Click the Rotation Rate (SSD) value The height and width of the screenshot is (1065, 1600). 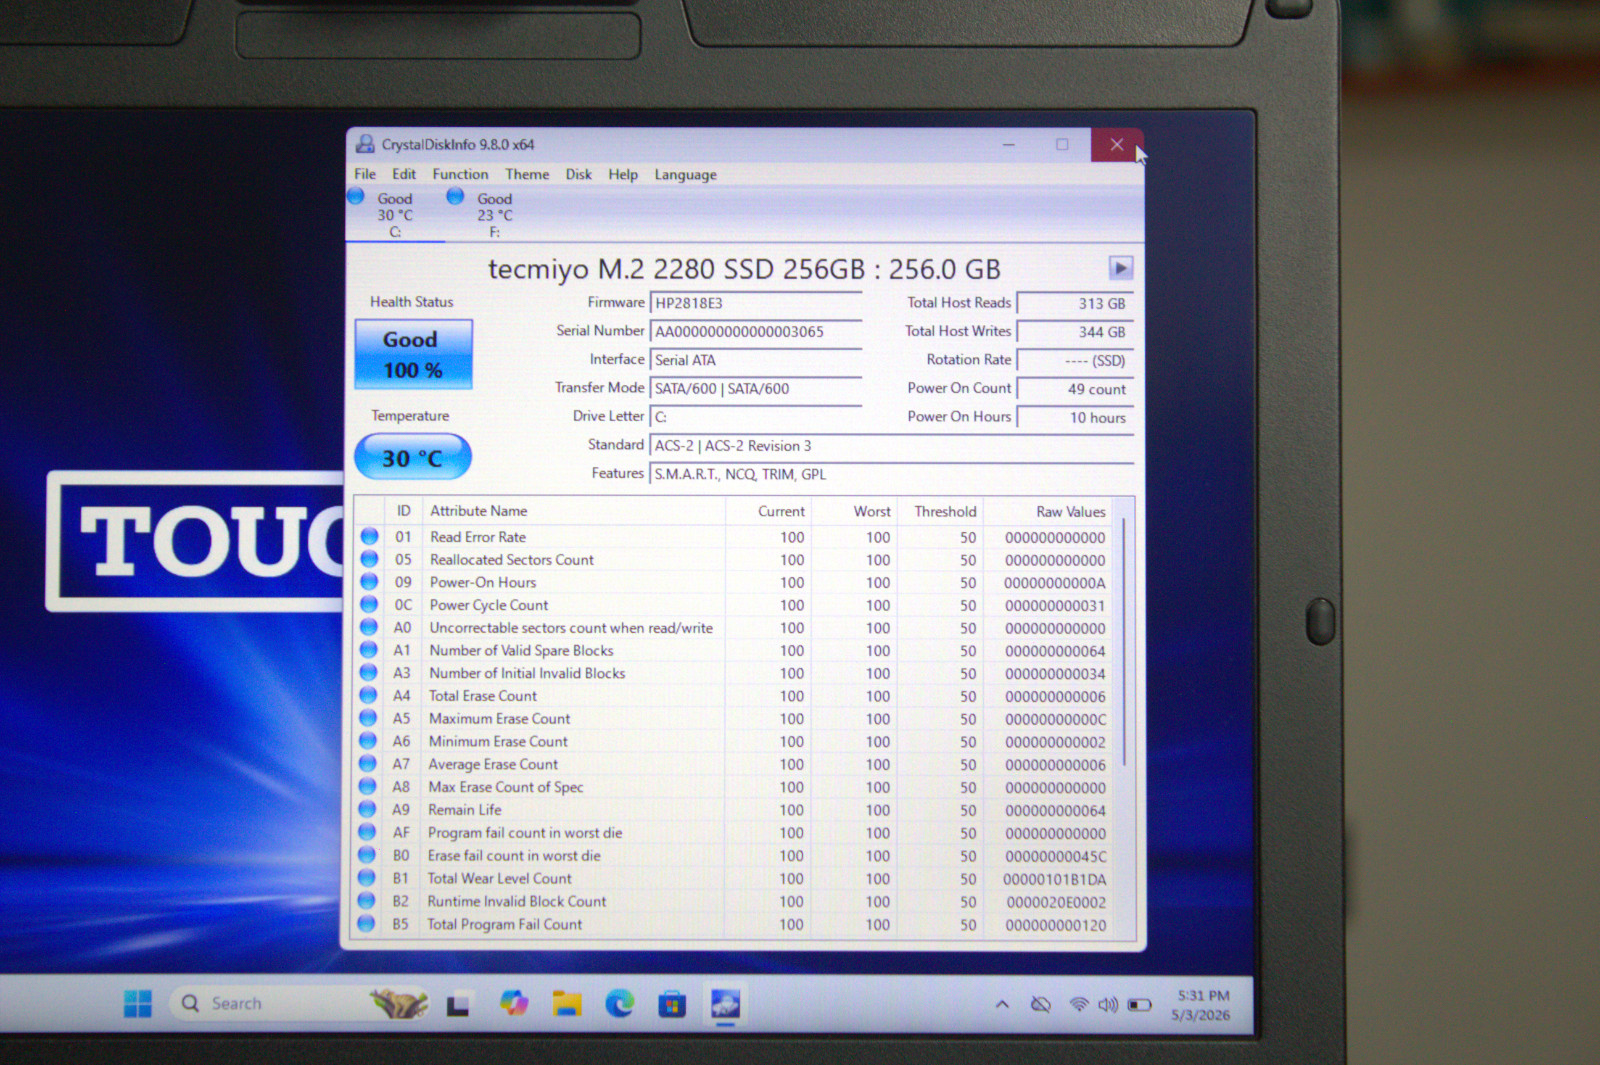(1076, 360)
